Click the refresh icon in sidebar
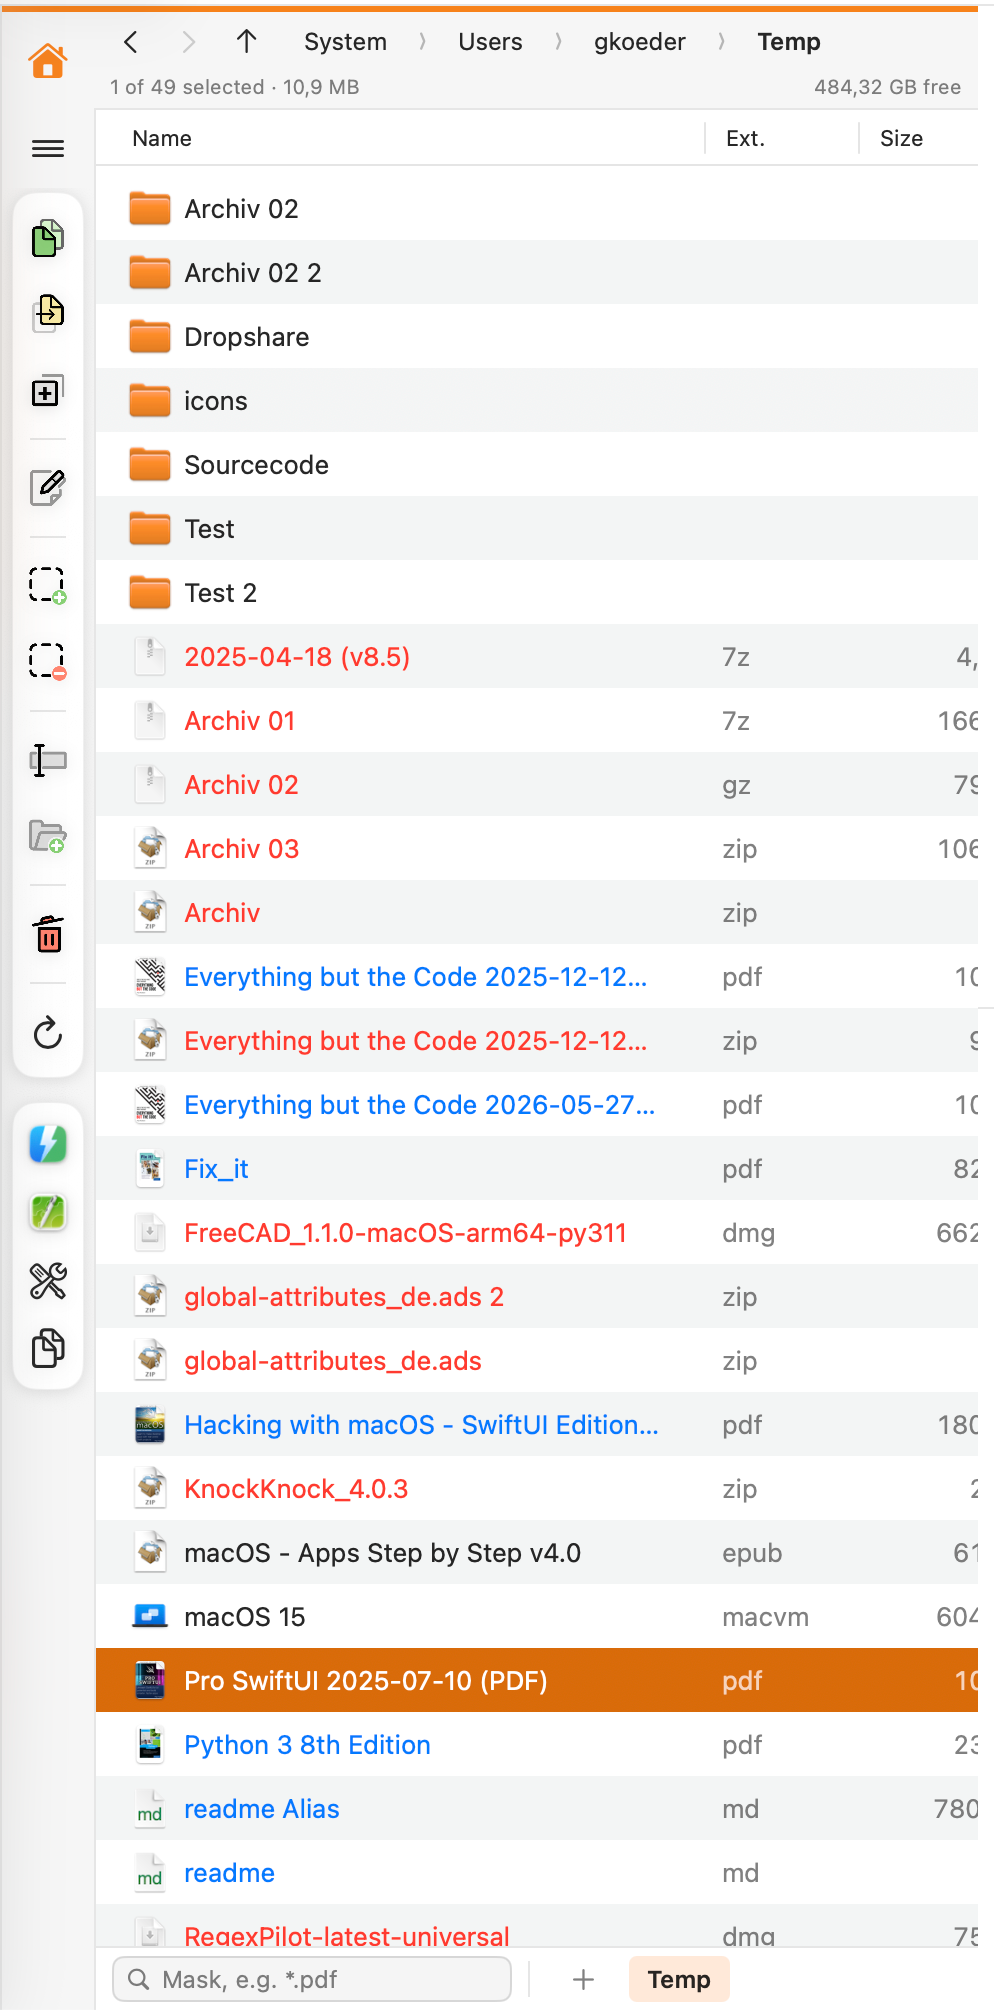The width and height of the screenshot is (994, 2010). click(48, 1033)
